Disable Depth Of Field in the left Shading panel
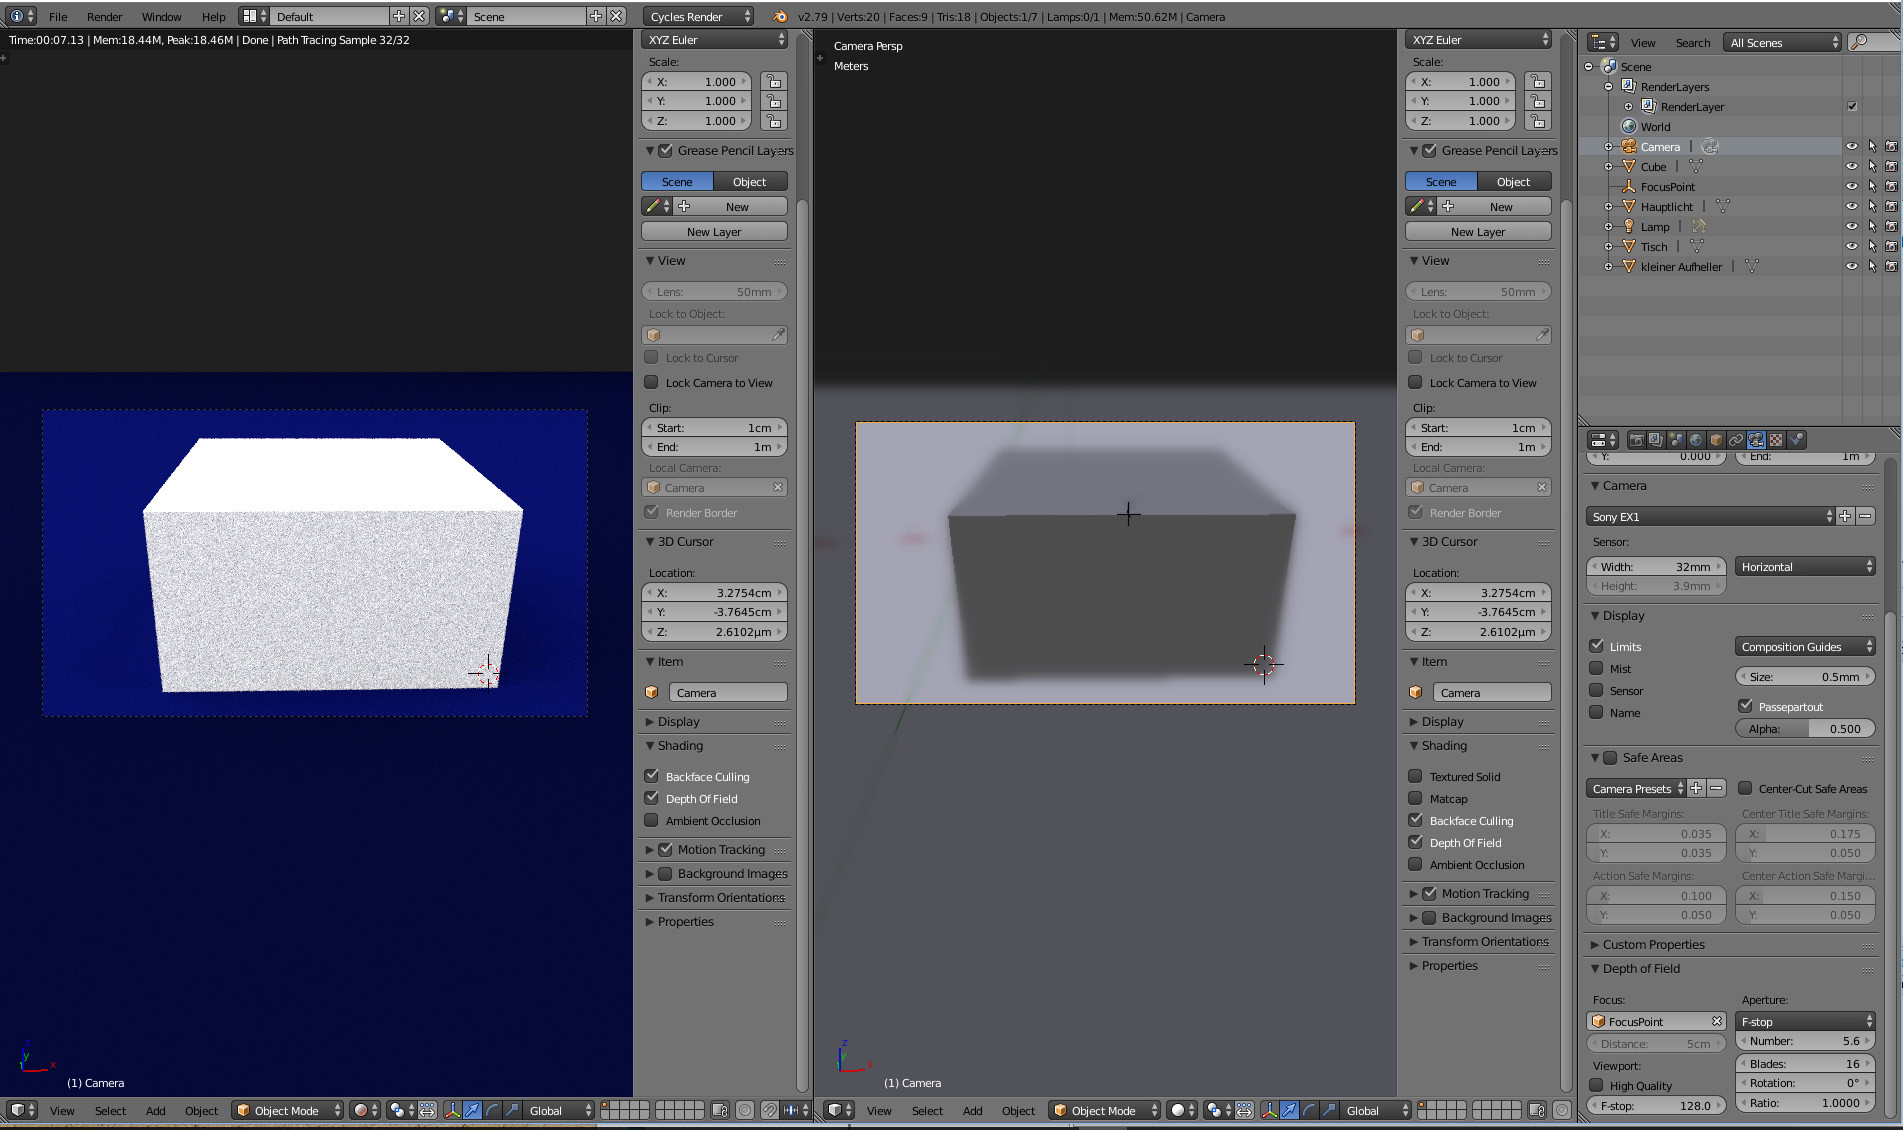The image size is (1903, 1130). coord(651,798)
